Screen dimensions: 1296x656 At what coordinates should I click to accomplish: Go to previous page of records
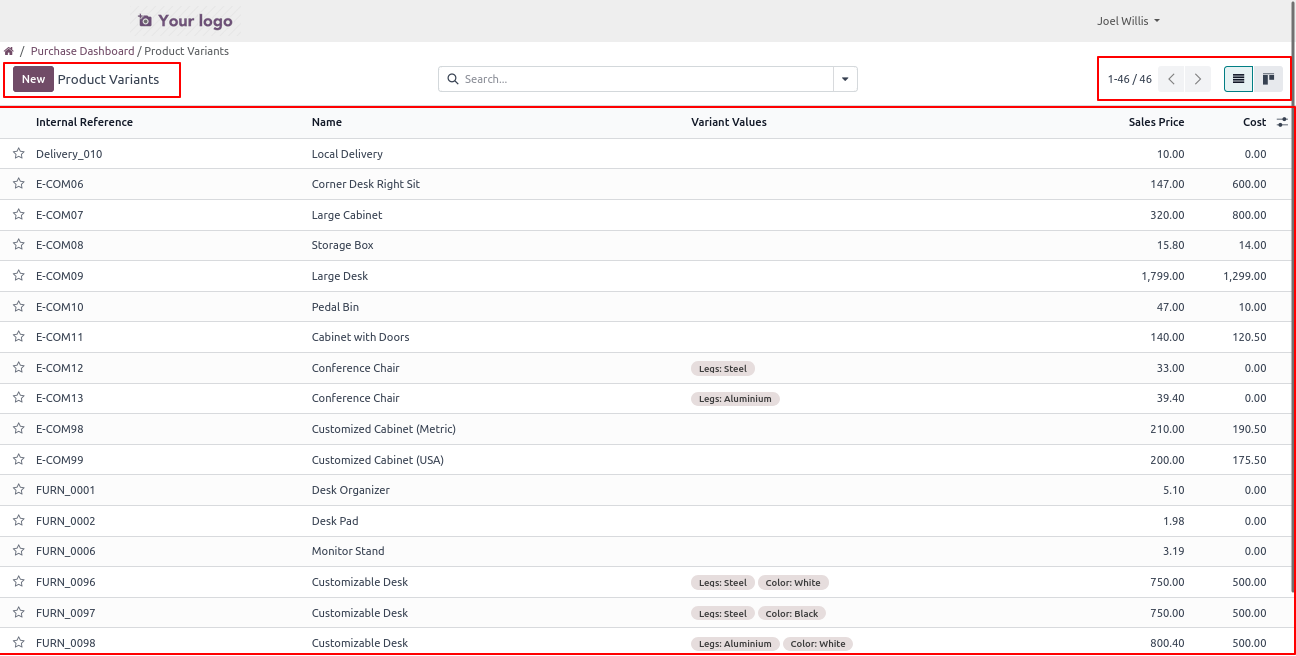[x=1171, y=79]
